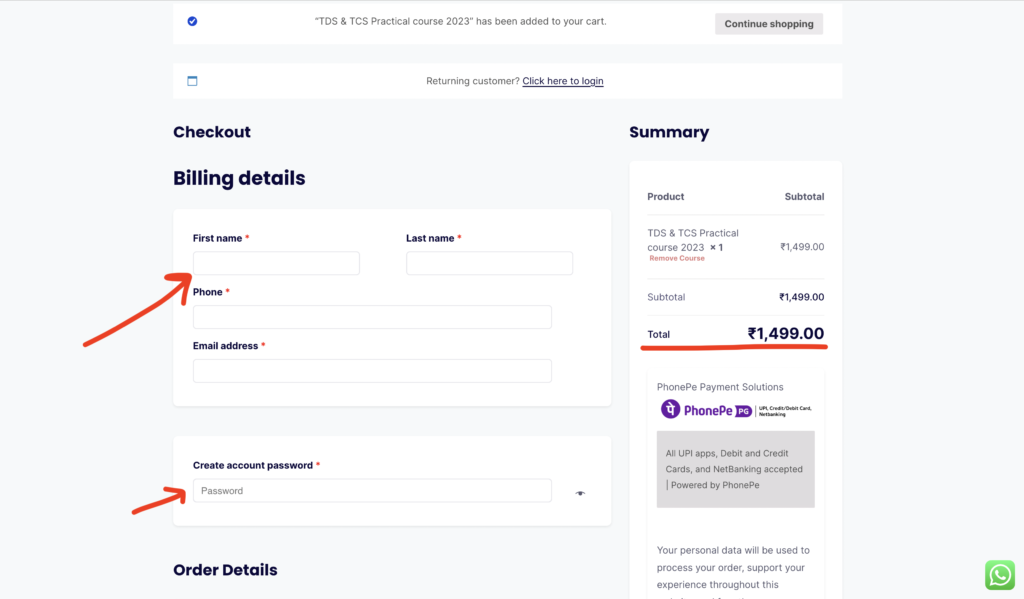Activate the Email address field
Image resolution: width=1024 pixels, height=599 pixels.
[372, 371]
